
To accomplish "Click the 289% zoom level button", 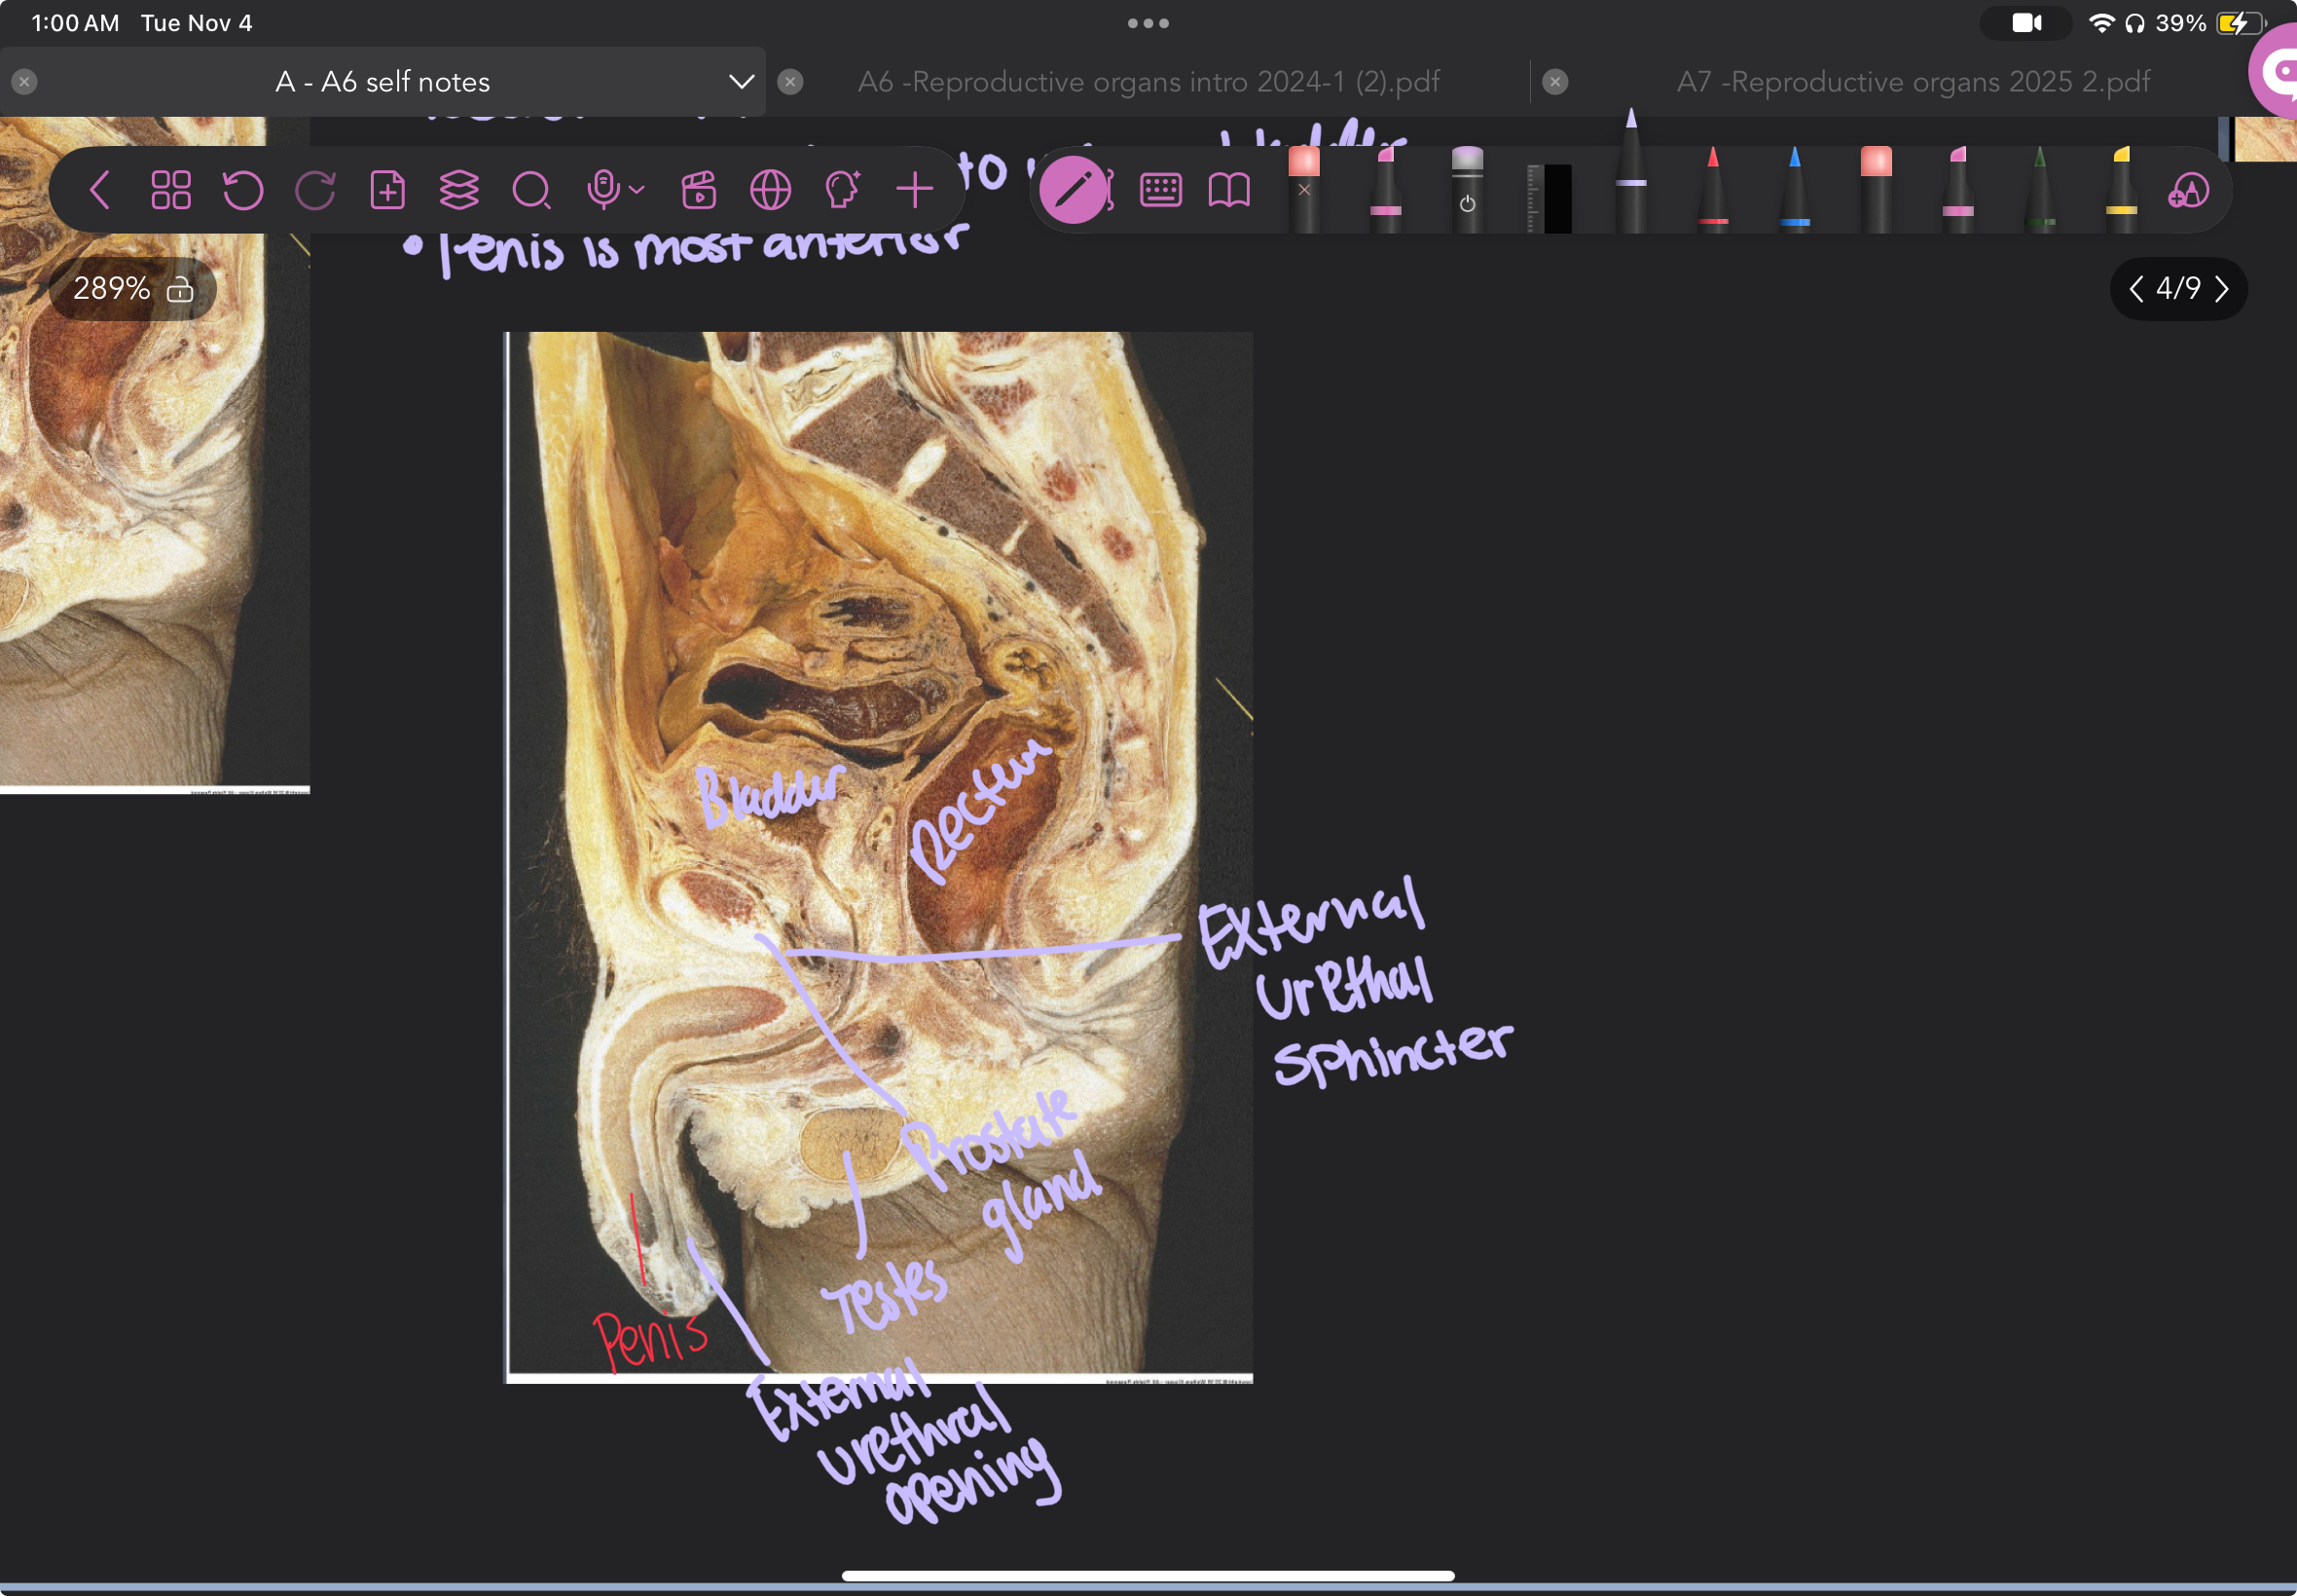I will (x=112, y=289).
